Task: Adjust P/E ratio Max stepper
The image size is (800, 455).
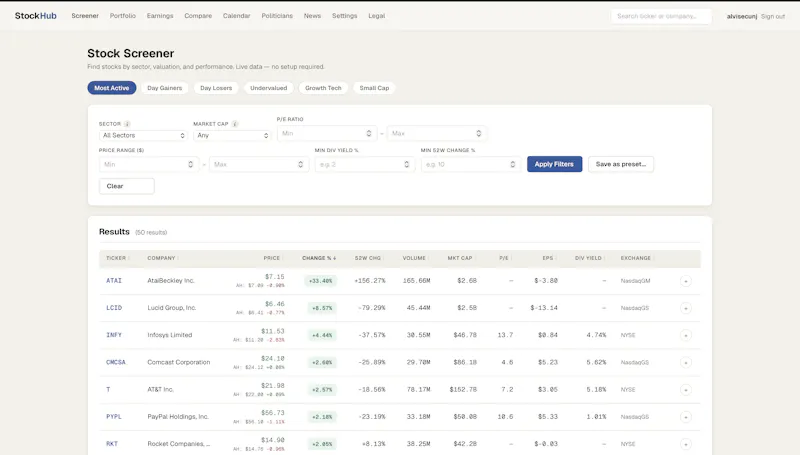Action: point(479,133)
